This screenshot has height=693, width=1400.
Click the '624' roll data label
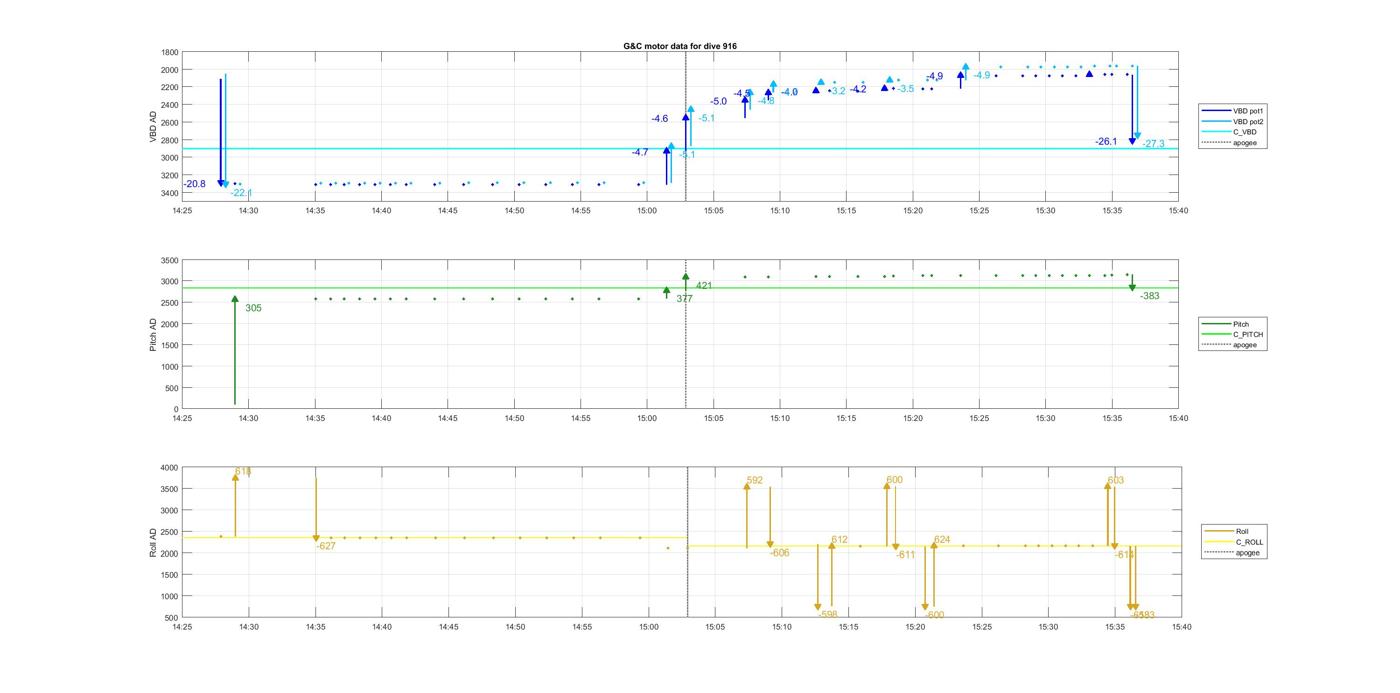point(942,540)
